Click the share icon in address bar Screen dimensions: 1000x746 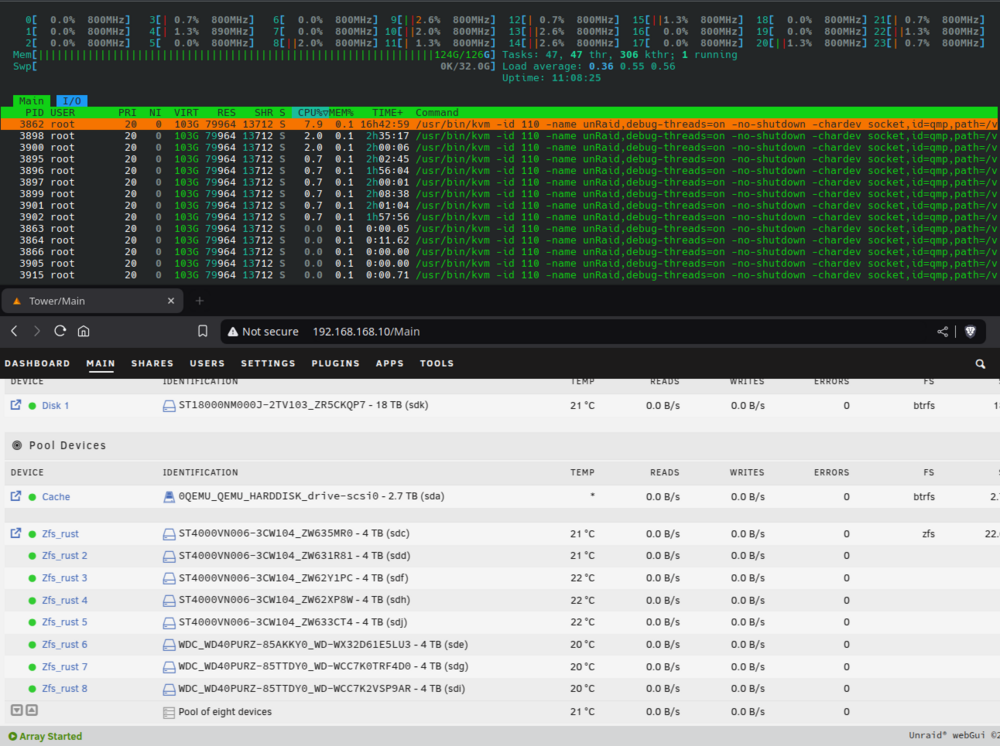point(942,332)
